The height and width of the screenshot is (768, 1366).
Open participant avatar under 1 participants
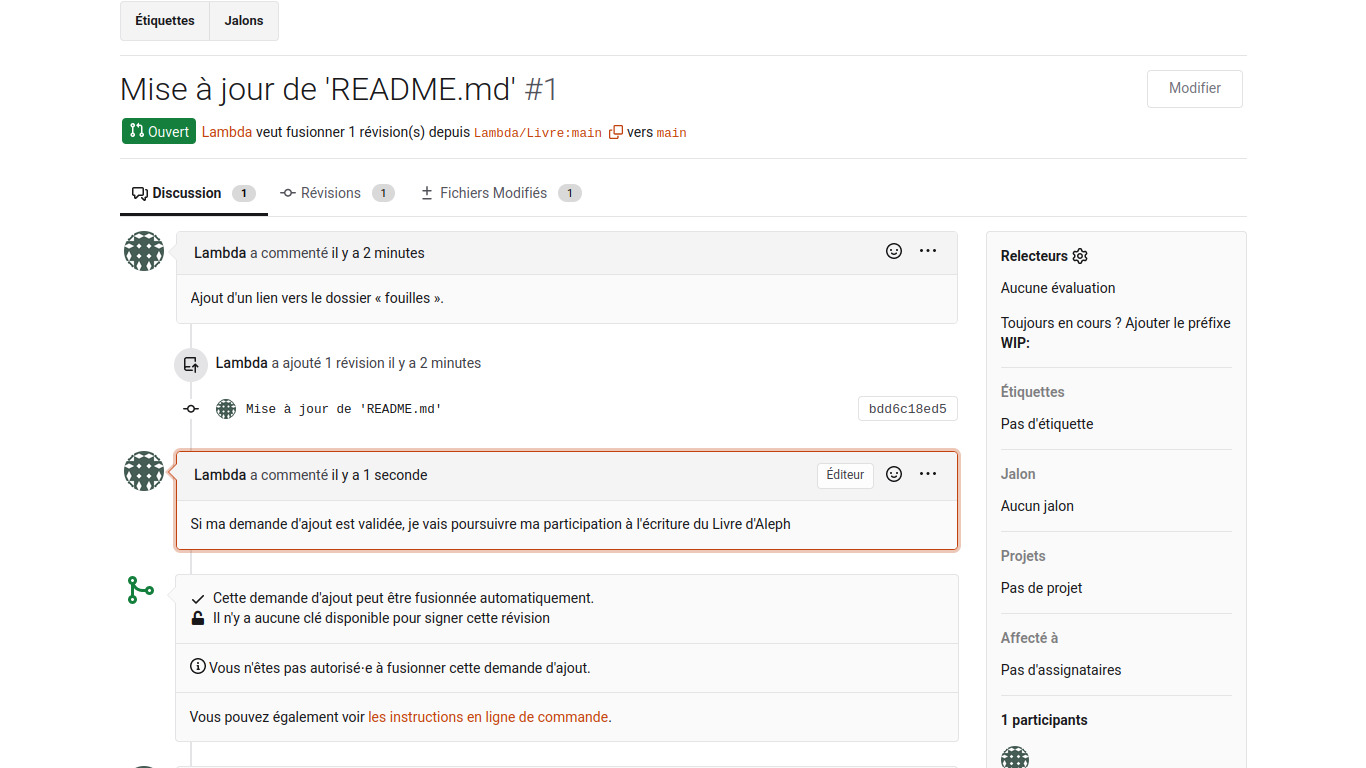click(1014, 758)
